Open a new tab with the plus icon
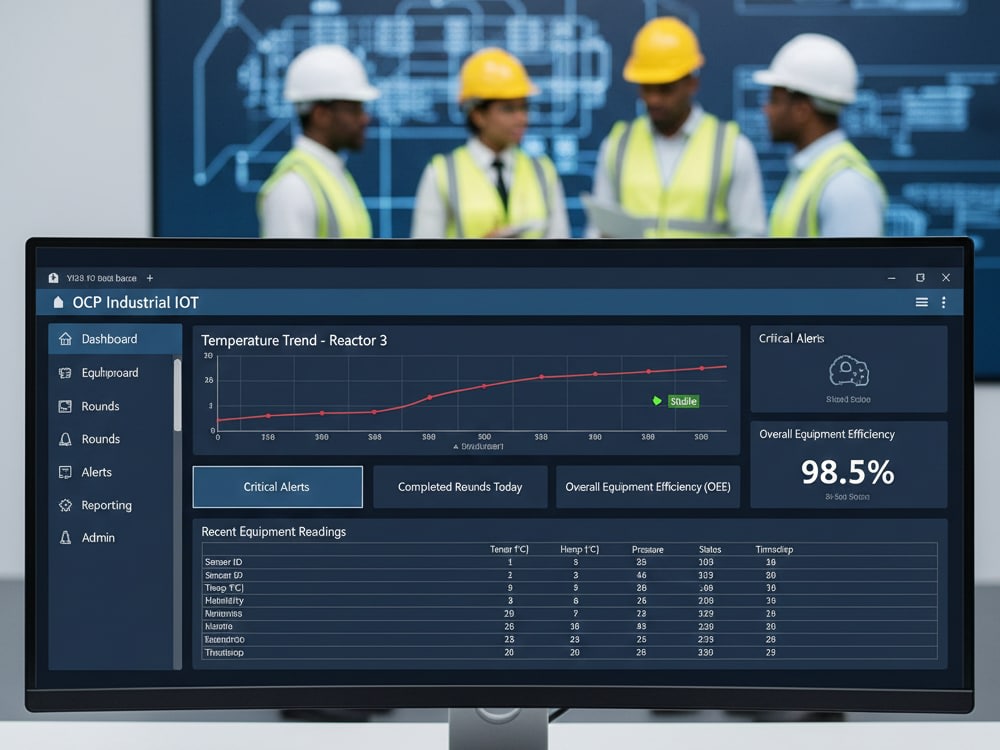 [150, 278]
